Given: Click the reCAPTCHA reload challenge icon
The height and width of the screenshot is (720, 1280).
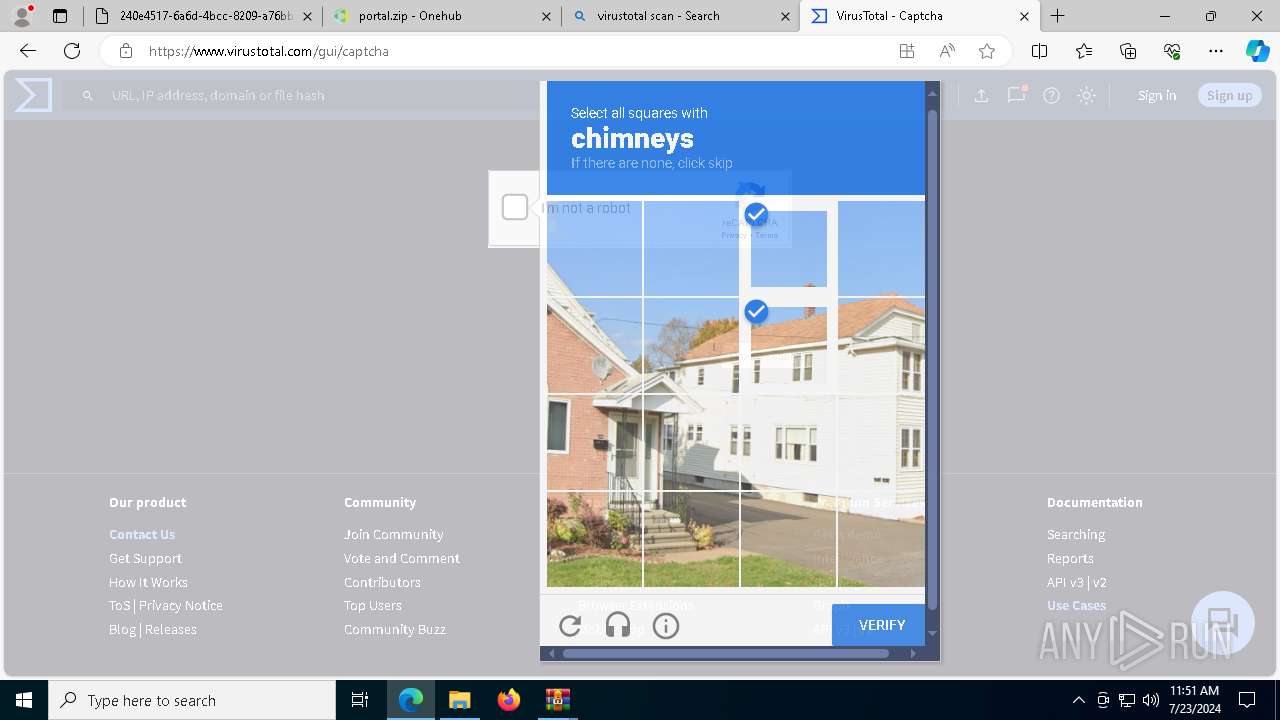Looking at the screenshot, I should [x=570, y=626].
